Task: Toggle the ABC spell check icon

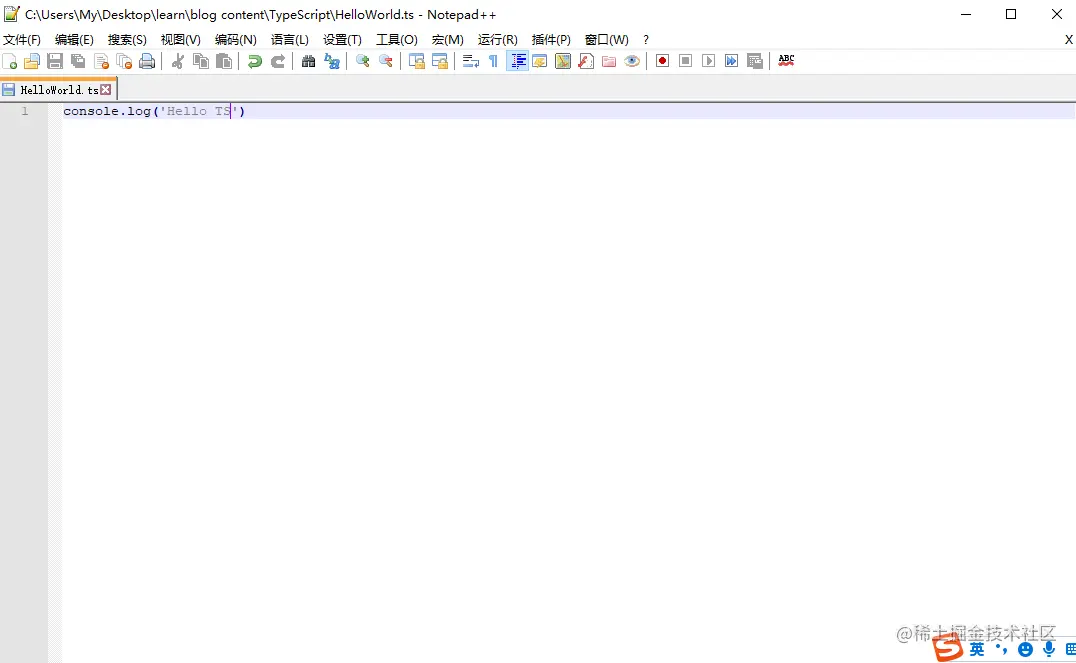Action: point(786,61)
